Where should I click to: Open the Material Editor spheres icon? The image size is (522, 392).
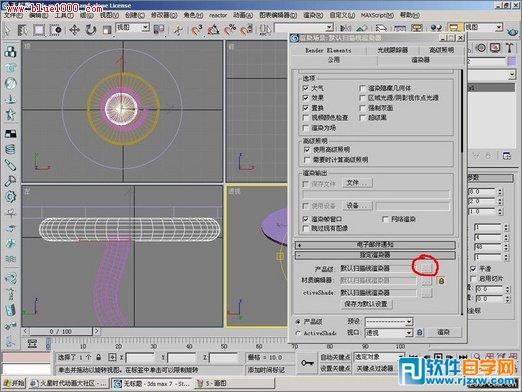point(436,28)
